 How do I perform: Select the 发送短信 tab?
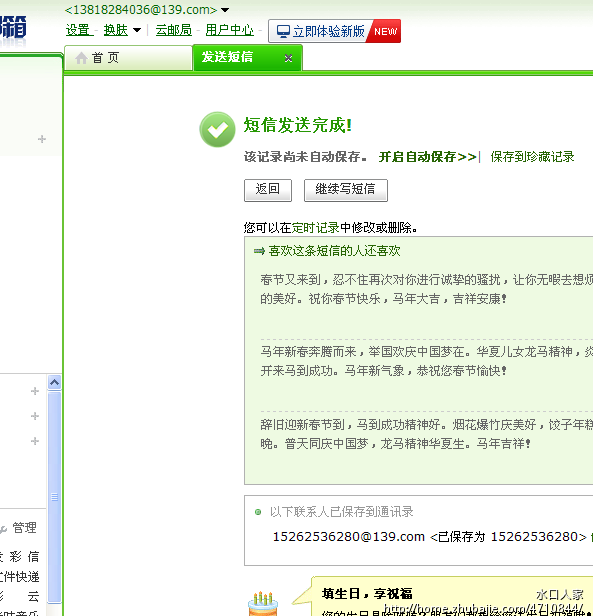[248, 57]
